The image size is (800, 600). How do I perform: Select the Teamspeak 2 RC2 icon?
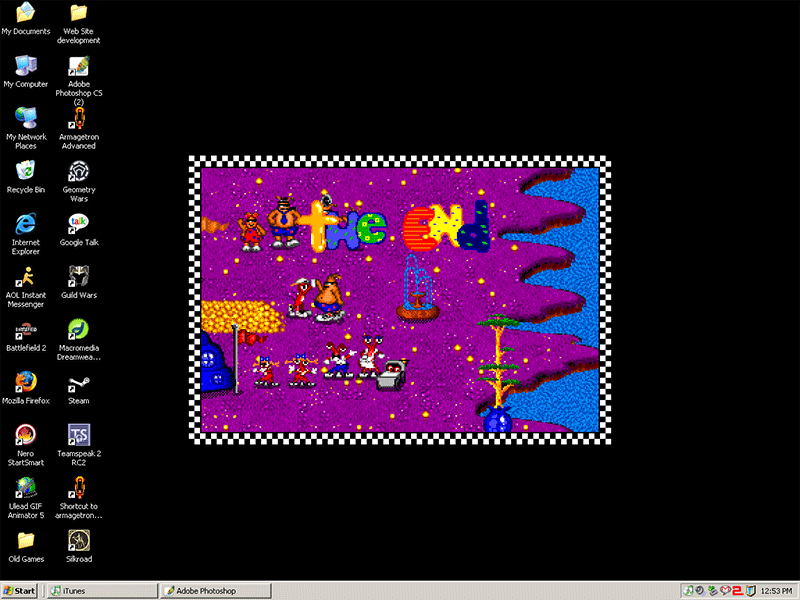tap(79, 435)
